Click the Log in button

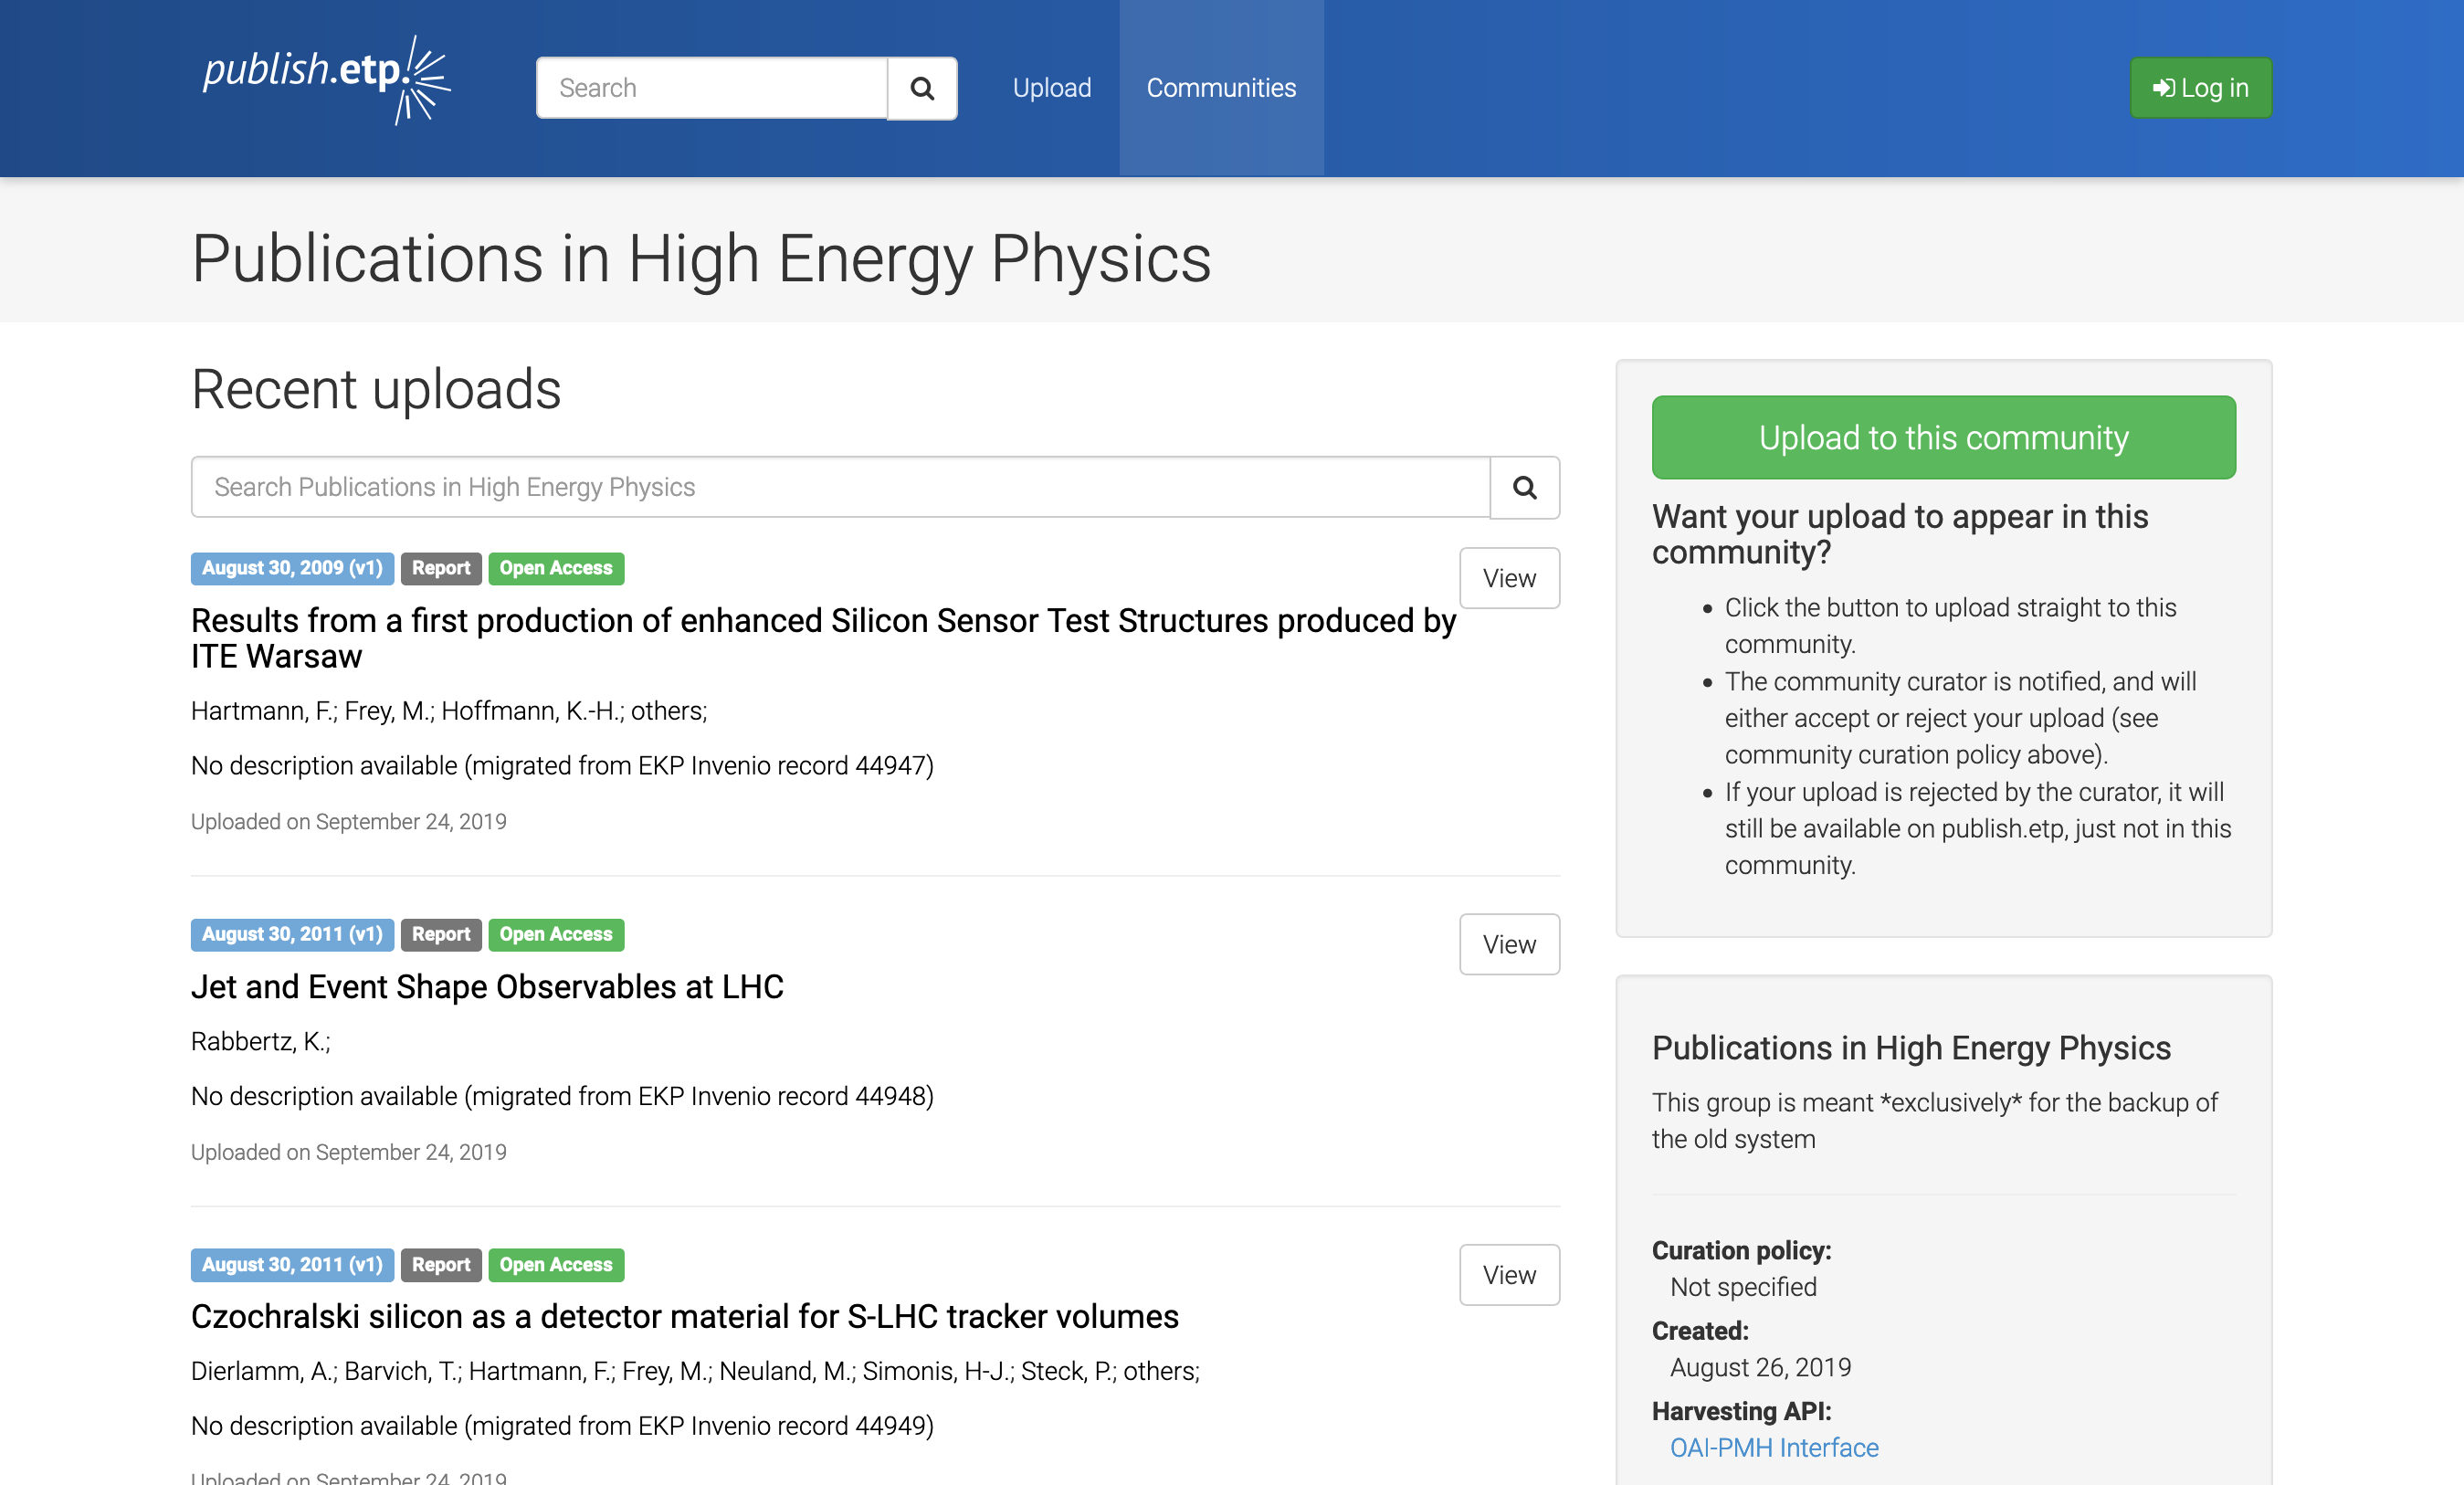pyautogui.click(x=2200, y=88)
